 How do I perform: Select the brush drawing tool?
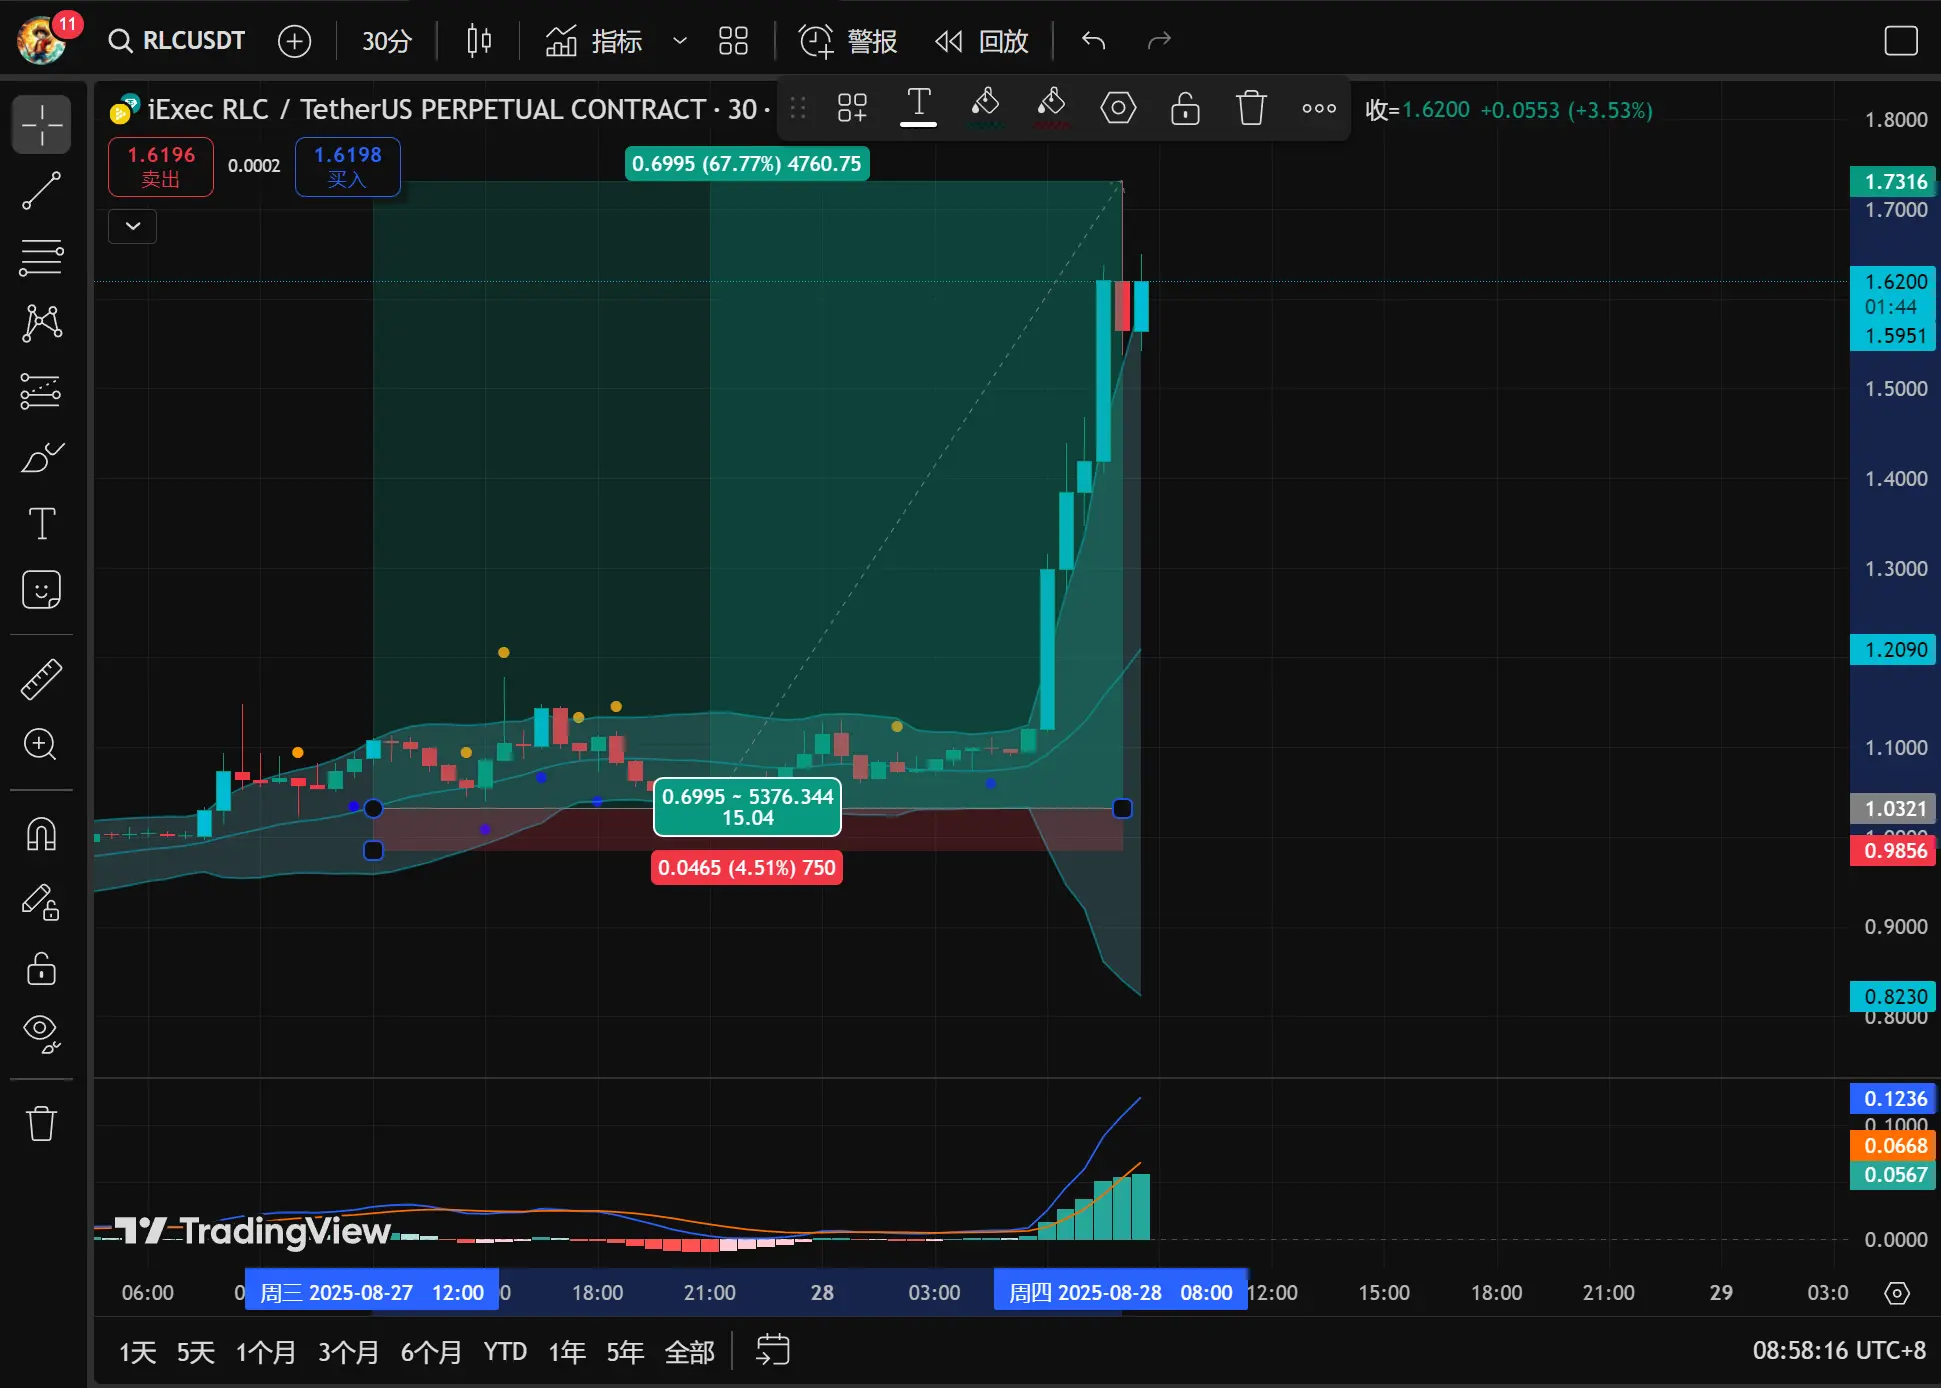pyautogui.click(x=42, y=457)
